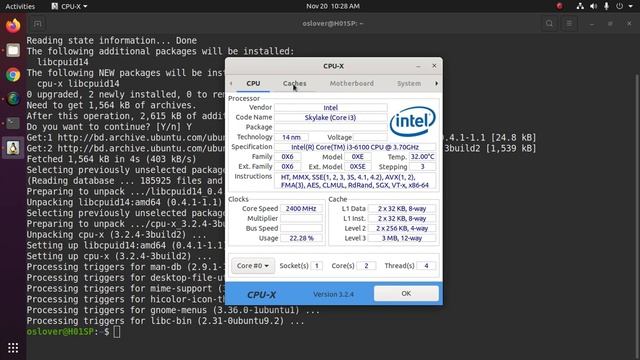Click the Specification field i3-6100 CPU

pos(355,147)
